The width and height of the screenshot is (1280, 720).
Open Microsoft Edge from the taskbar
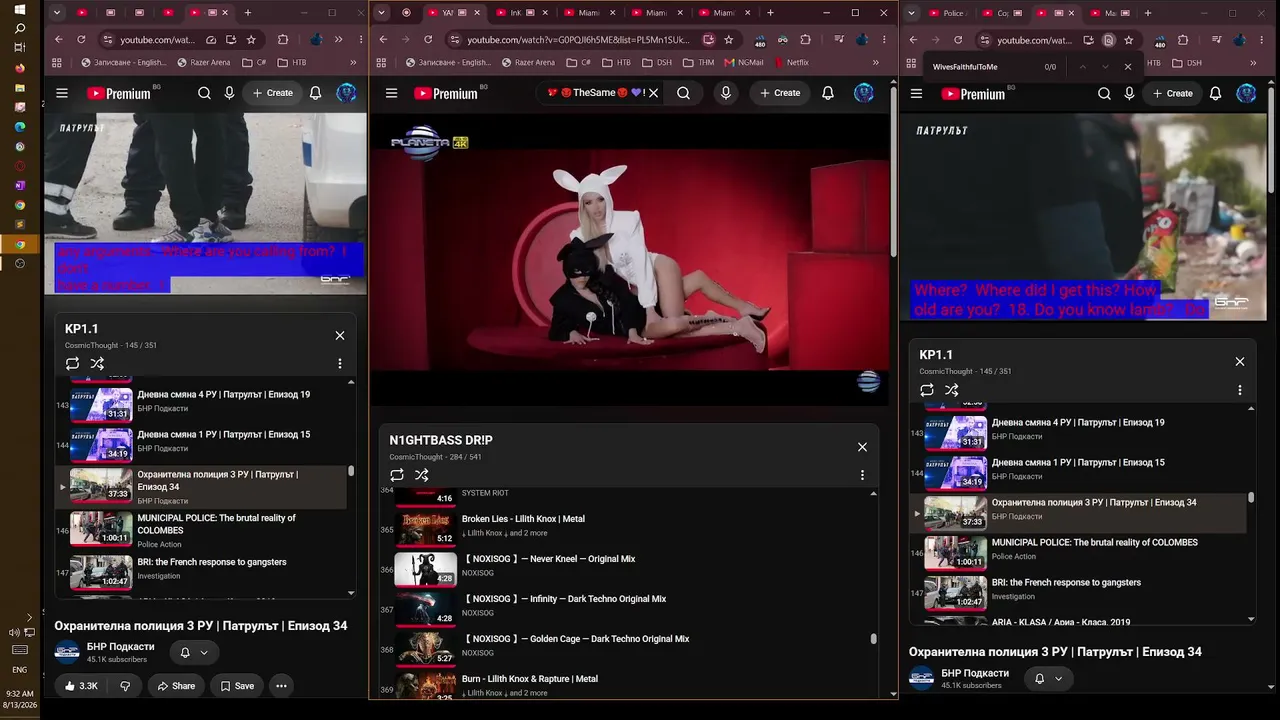[x=20, y=127]
